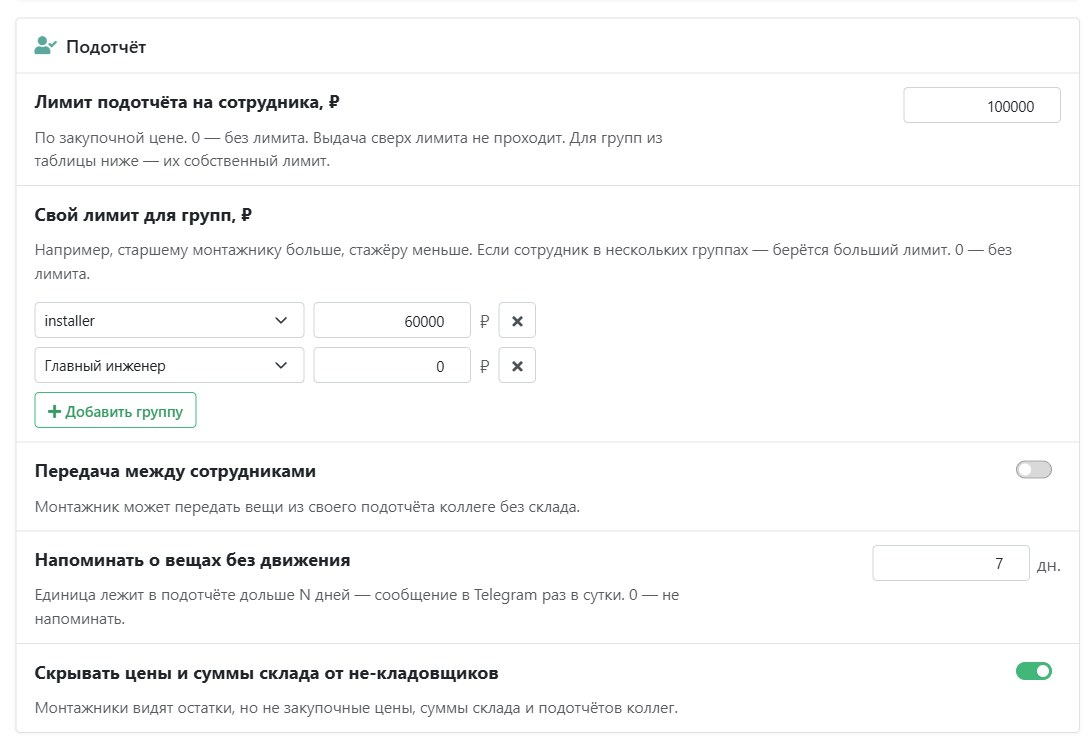1088x740 pixels.
Task: Remove the installer group limit row
Action: click(x=517, y=321)
